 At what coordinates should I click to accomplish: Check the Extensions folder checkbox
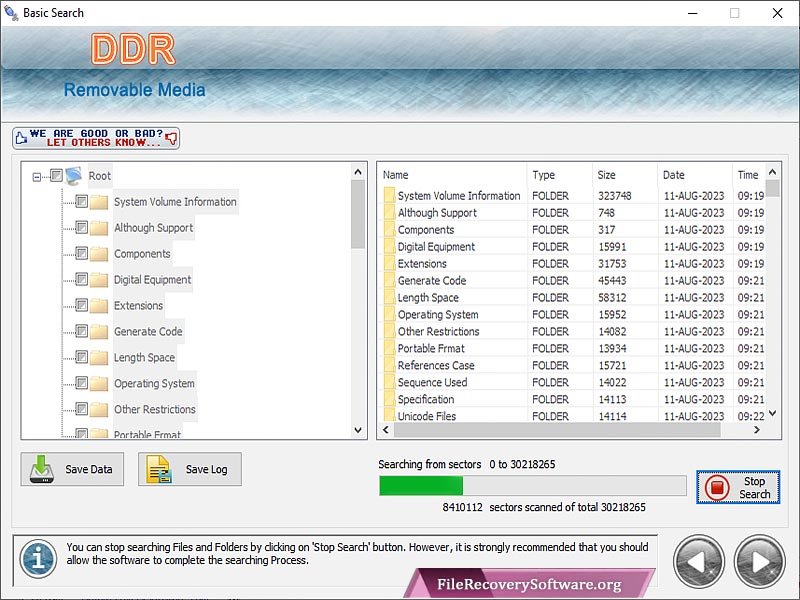[82, 305]
